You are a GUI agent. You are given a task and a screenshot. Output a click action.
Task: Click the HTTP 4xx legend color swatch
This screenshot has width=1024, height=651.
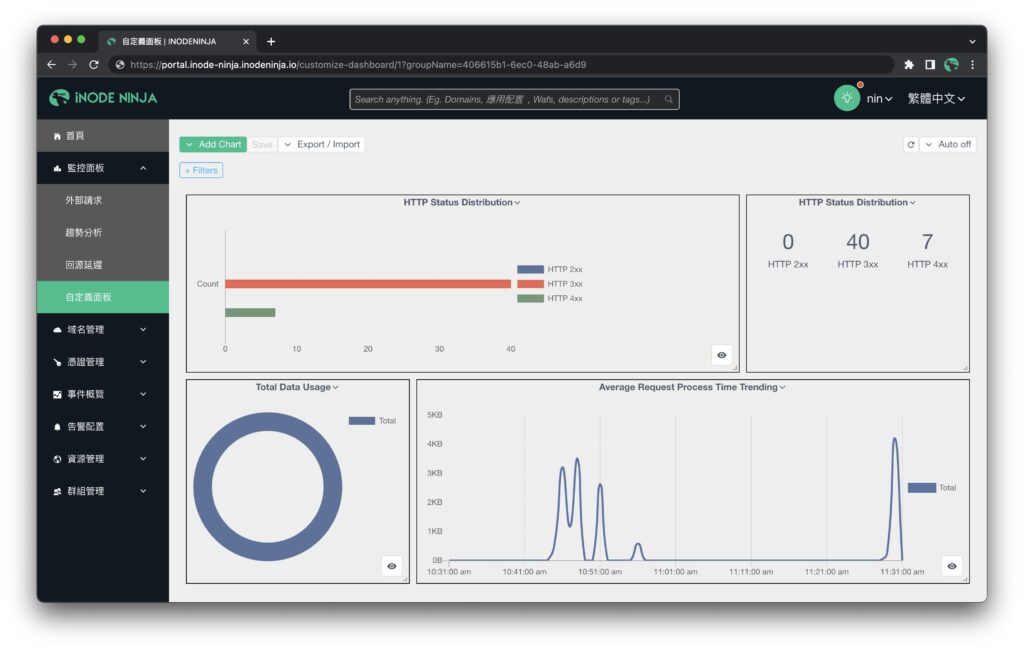point(530,298)
